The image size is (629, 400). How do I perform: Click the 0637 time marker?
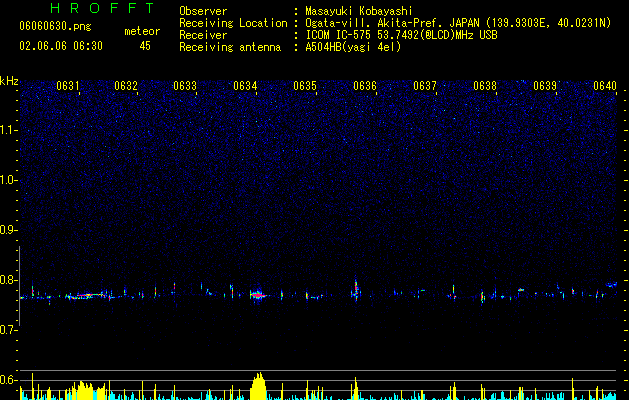(425, 86)
